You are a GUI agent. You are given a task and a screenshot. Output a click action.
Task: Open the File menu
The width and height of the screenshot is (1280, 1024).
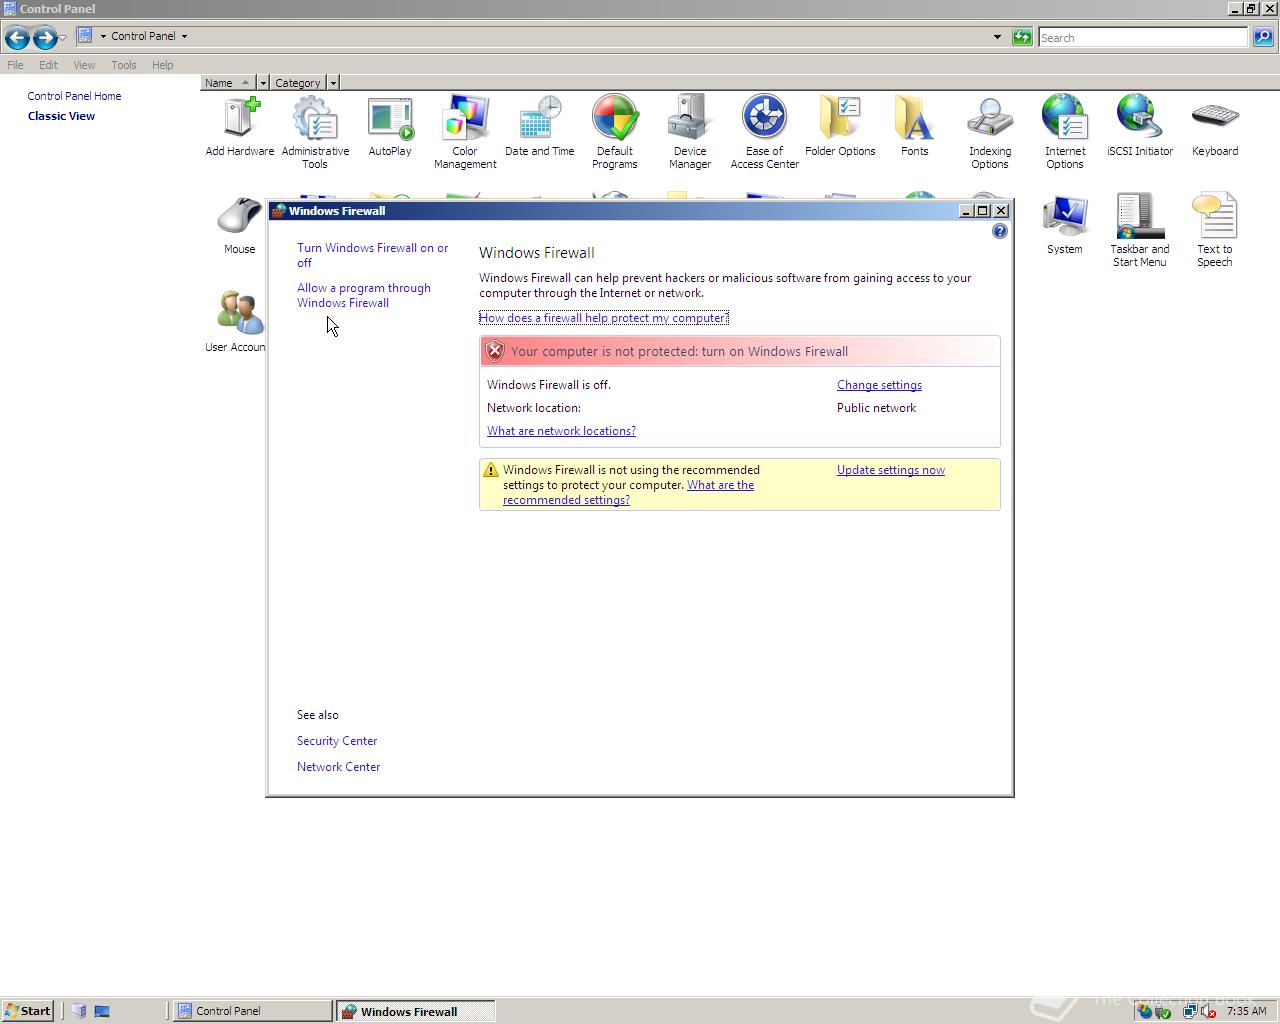pyautogui.click(x=15, y=65)
